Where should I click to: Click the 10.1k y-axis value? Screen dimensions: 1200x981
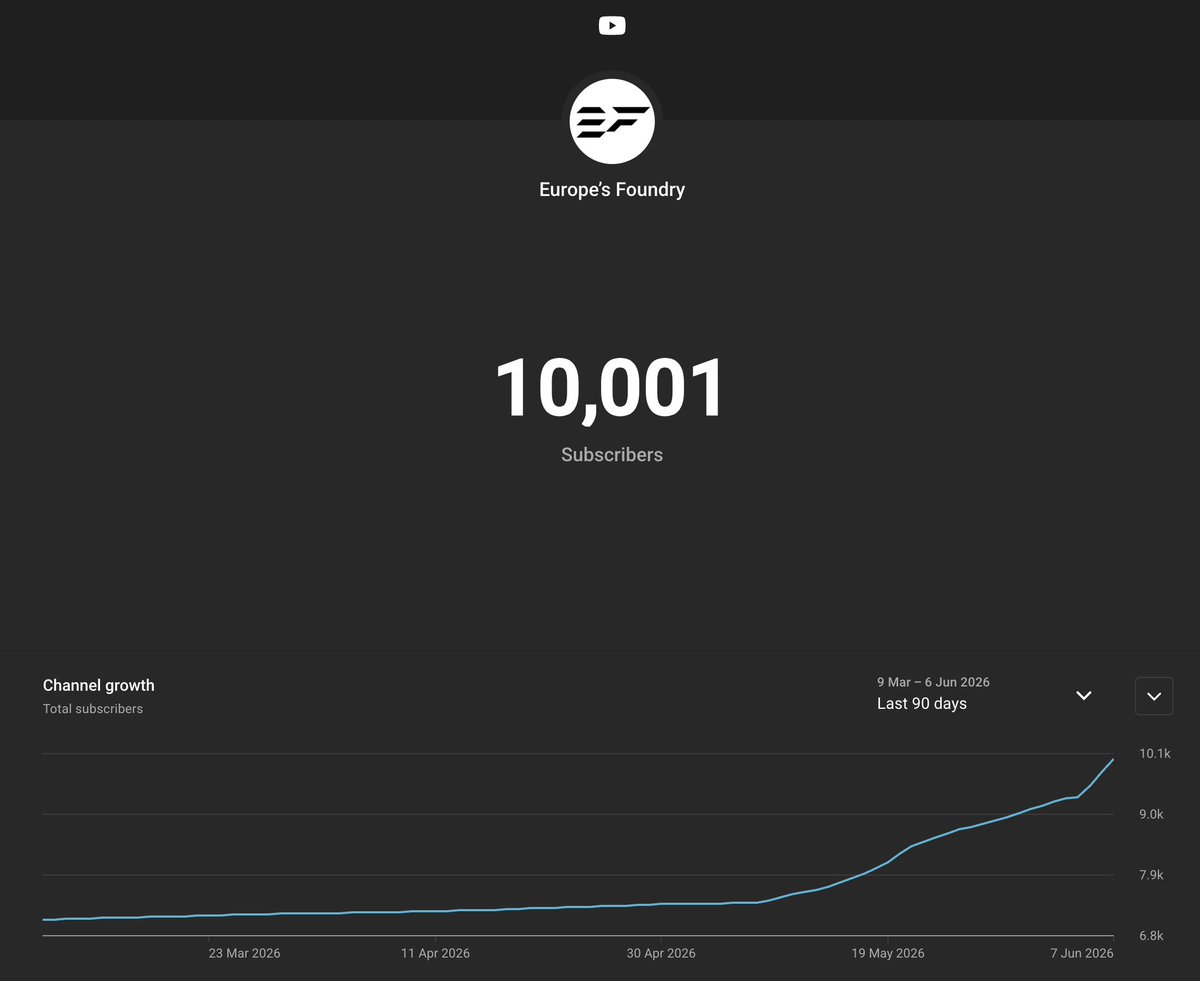pyautogui.click(x=1155, y=753)
